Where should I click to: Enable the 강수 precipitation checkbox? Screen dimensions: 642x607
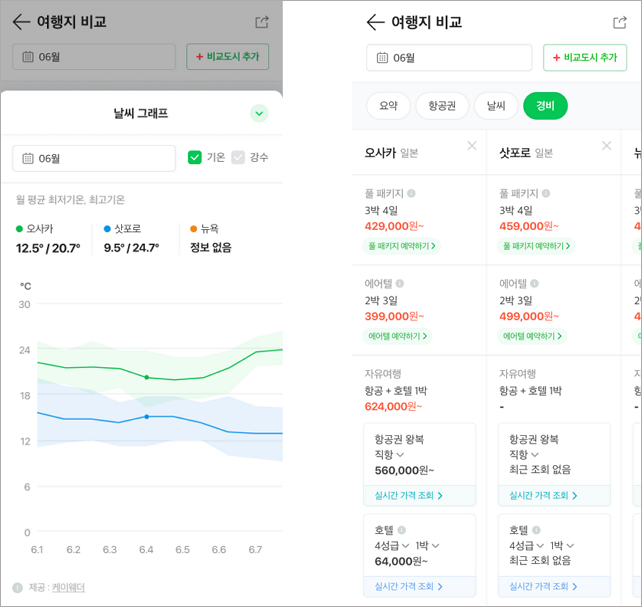pos(238,157)
